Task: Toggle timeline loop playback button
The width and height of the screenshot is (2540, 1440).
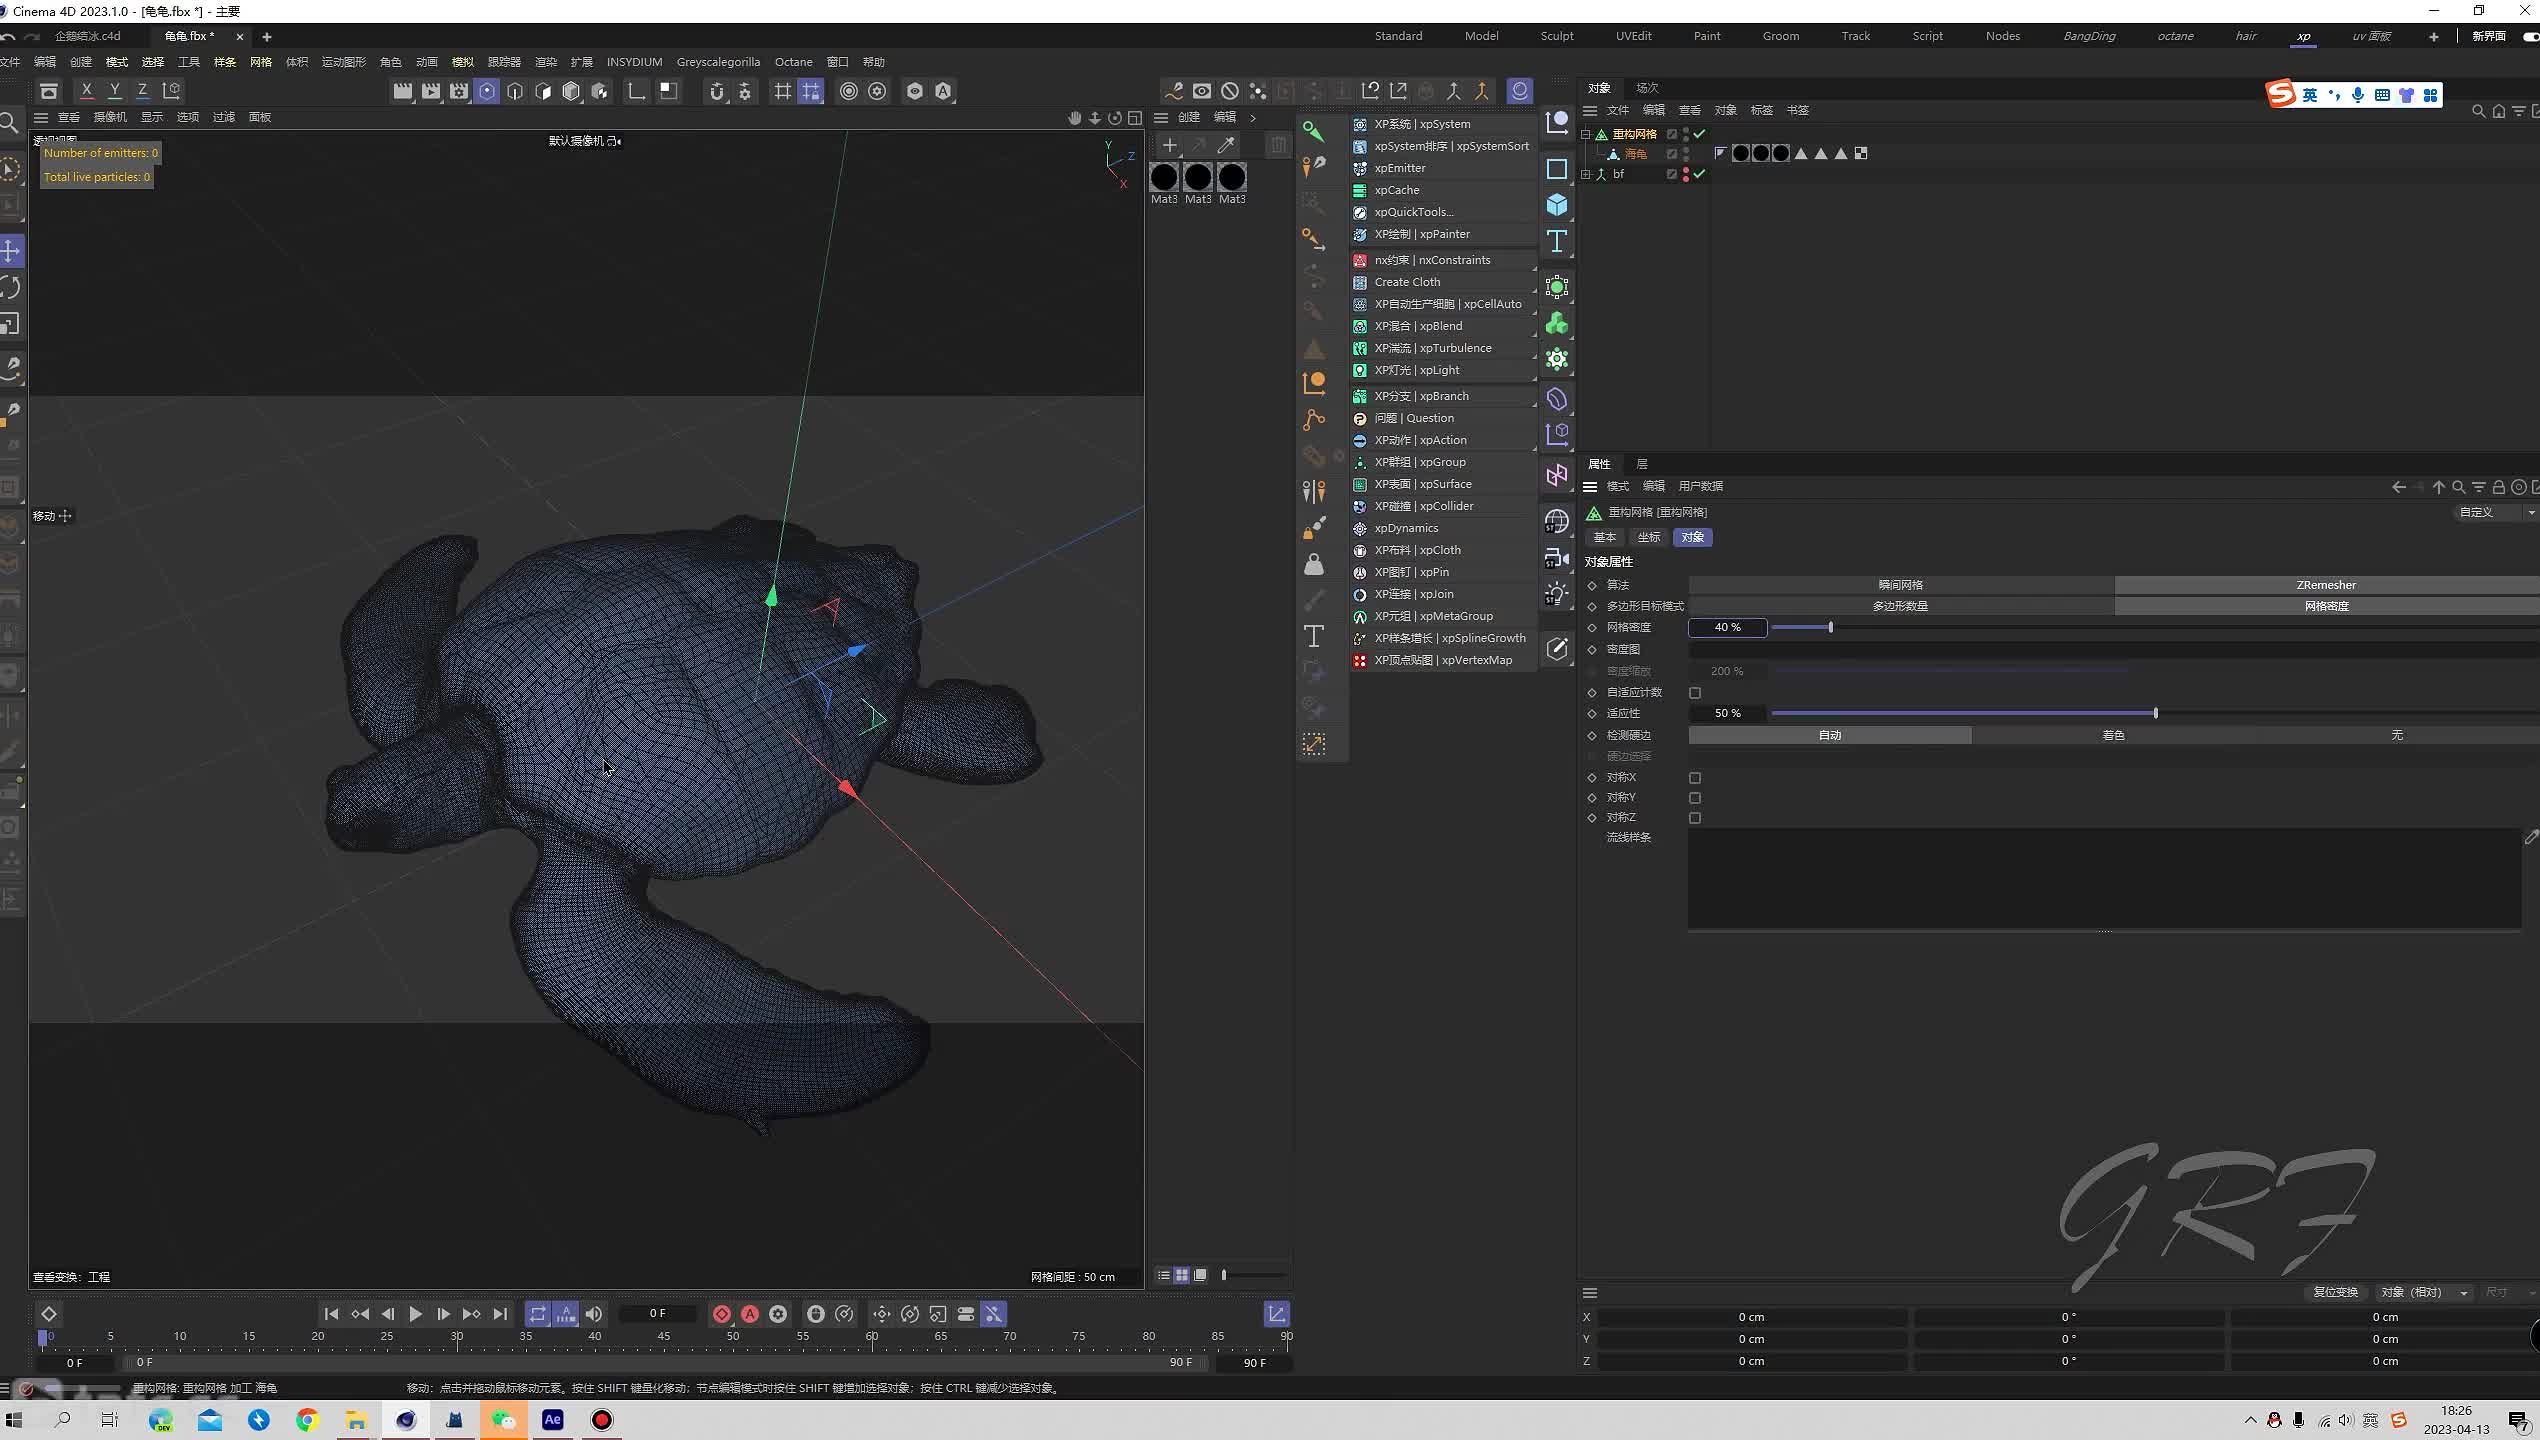Action: [x=538, y=1314]
